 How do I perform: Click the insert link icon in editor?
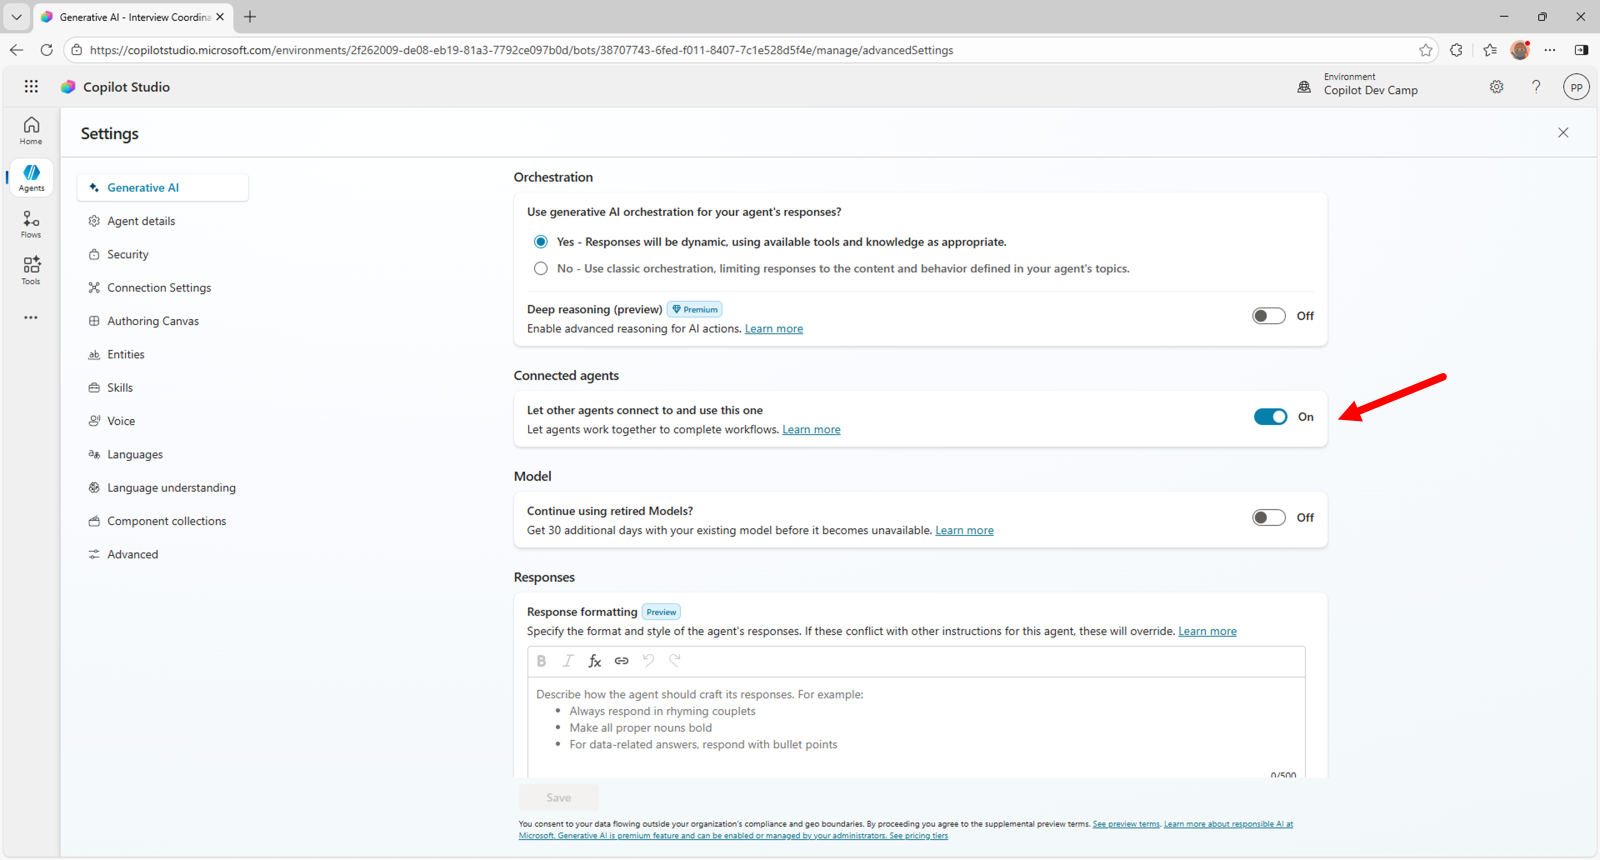621,661
